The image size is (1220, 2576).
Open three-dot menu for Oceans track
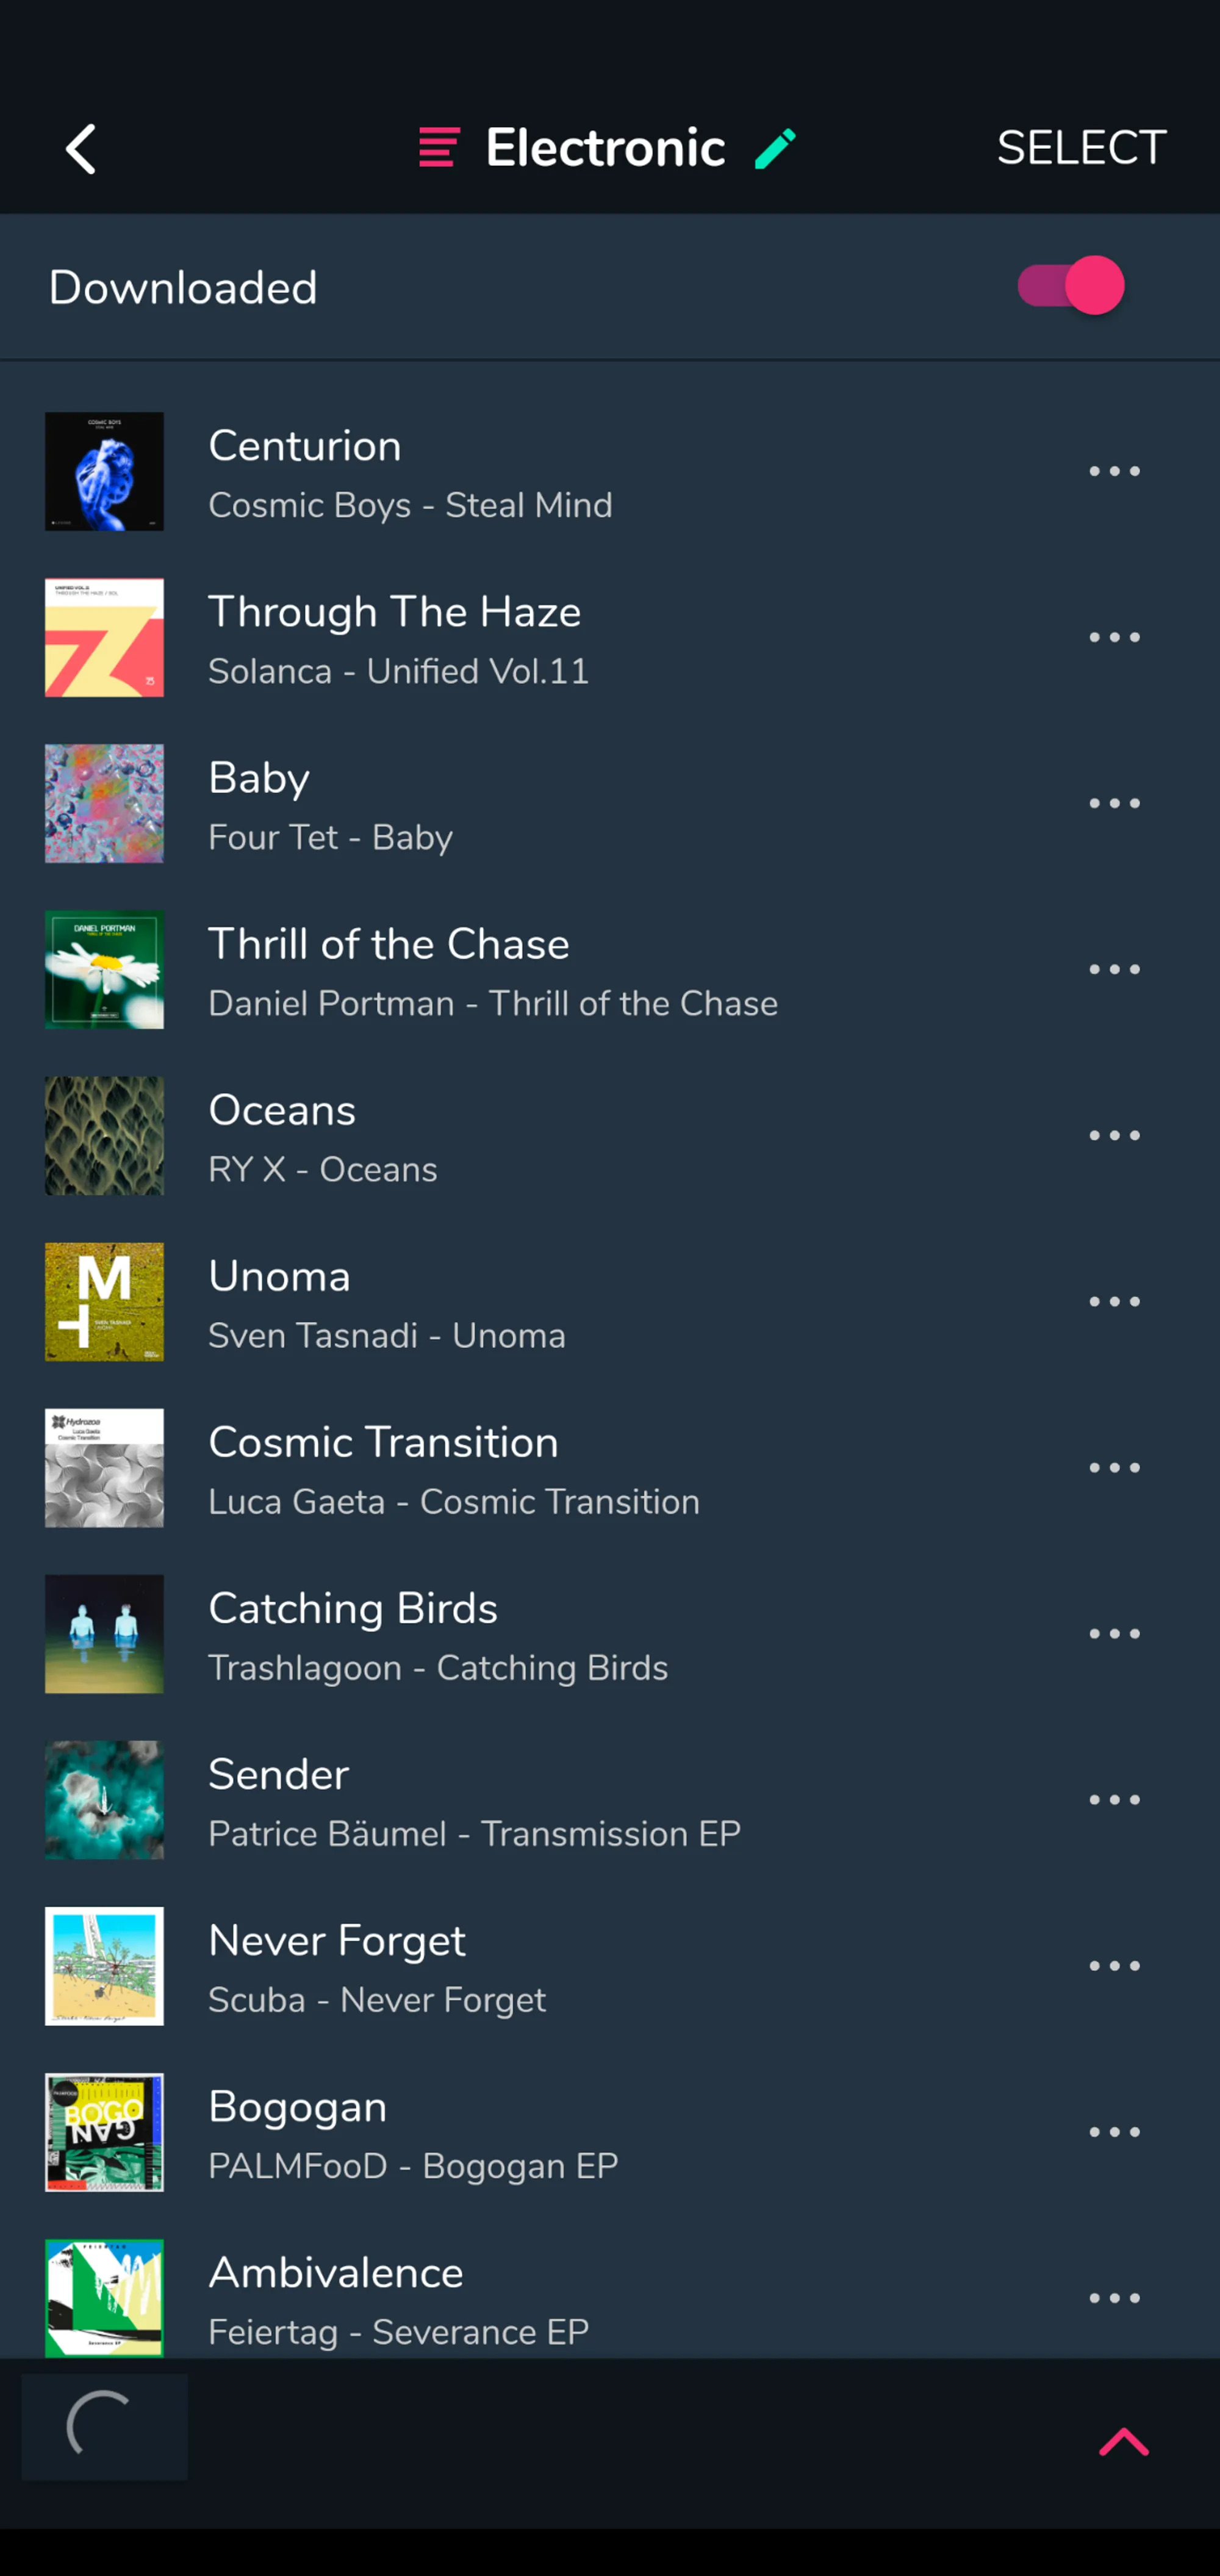pyautogui.click(x=1114, y=1135)
